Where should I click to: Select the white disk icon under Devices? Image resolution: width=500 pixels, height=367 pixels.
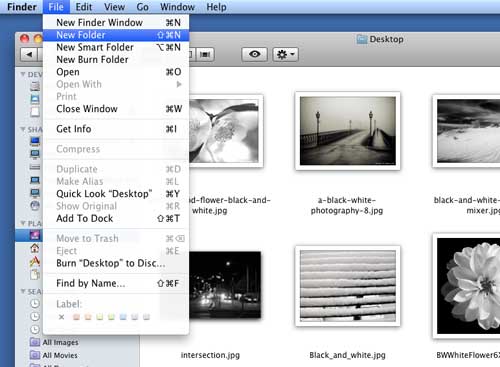tap(35, 112)
